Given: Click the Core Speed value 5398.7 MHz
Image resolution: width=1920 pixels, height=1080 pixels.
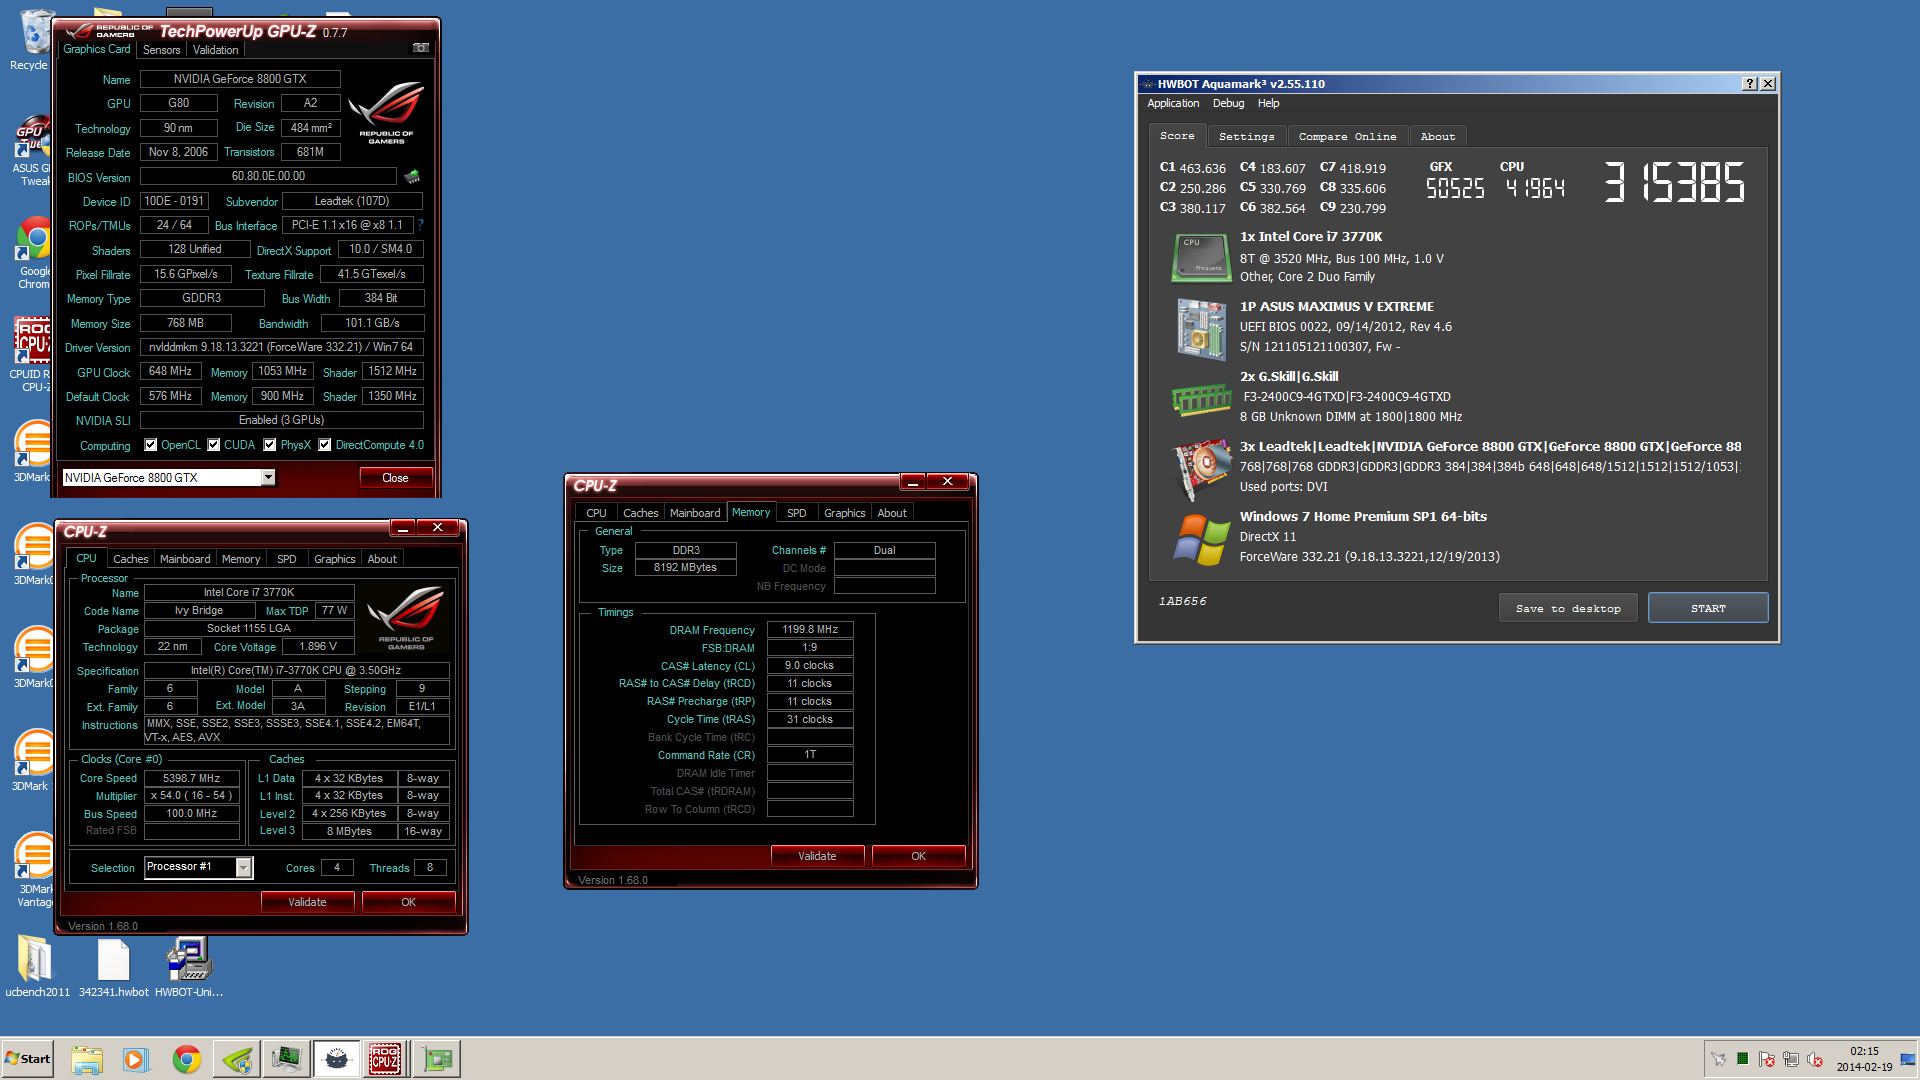Looking at the screenshot, I should click(x=191, y=778).
